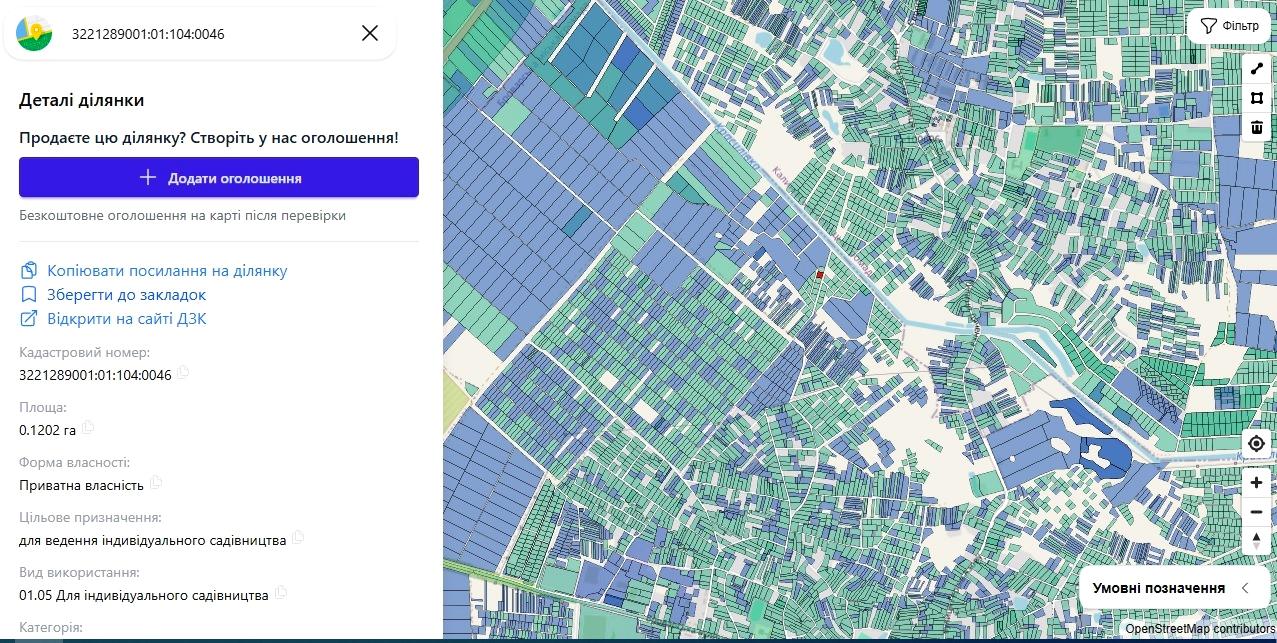The height and width of the screenshot is (643, 1277).
Task: Zoom in with the plus button
Action: tap(1257, 483)
